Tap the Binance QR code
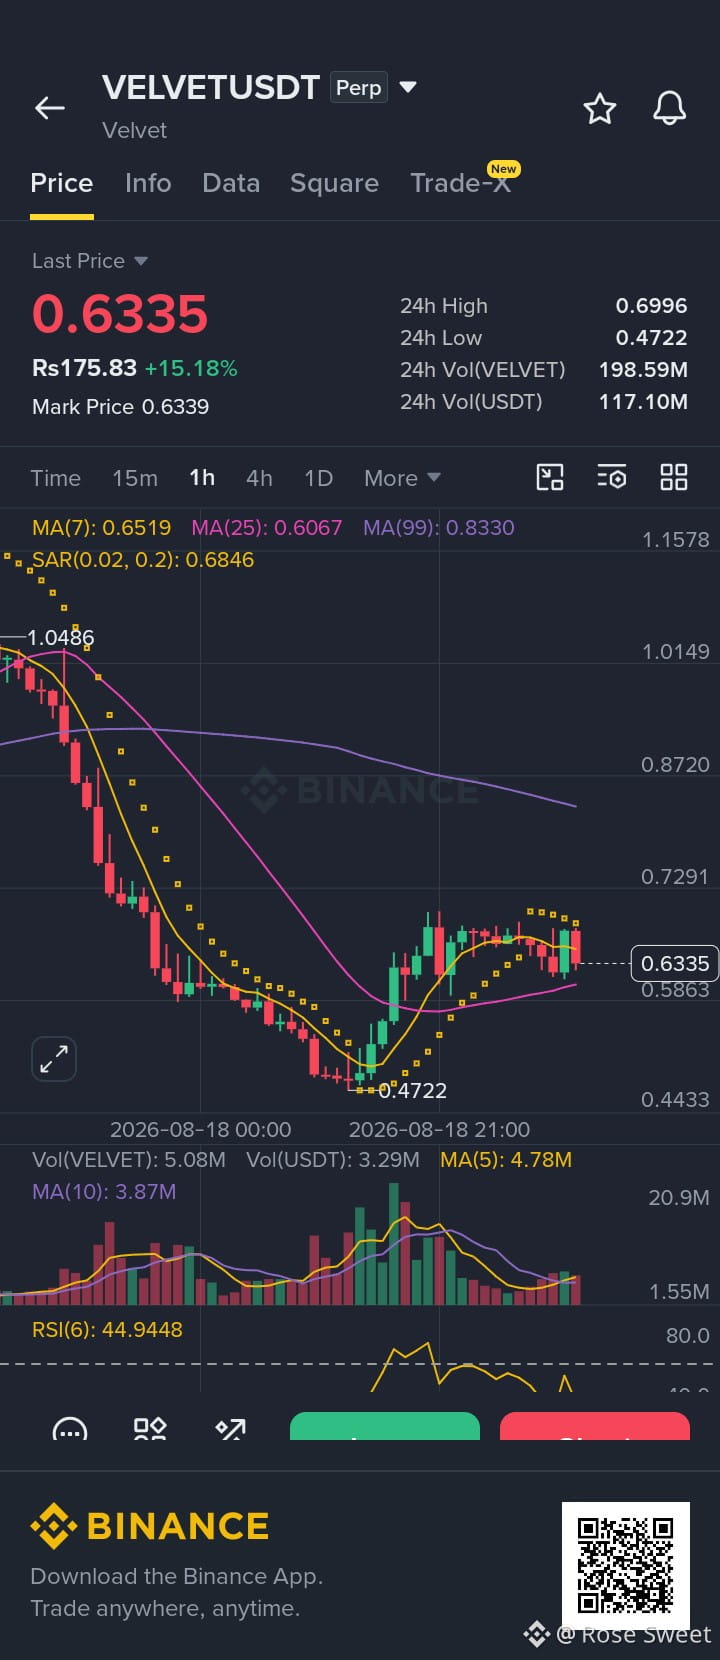The width and height of the screenshot is (720, 1660). (x=626, y=1566)
